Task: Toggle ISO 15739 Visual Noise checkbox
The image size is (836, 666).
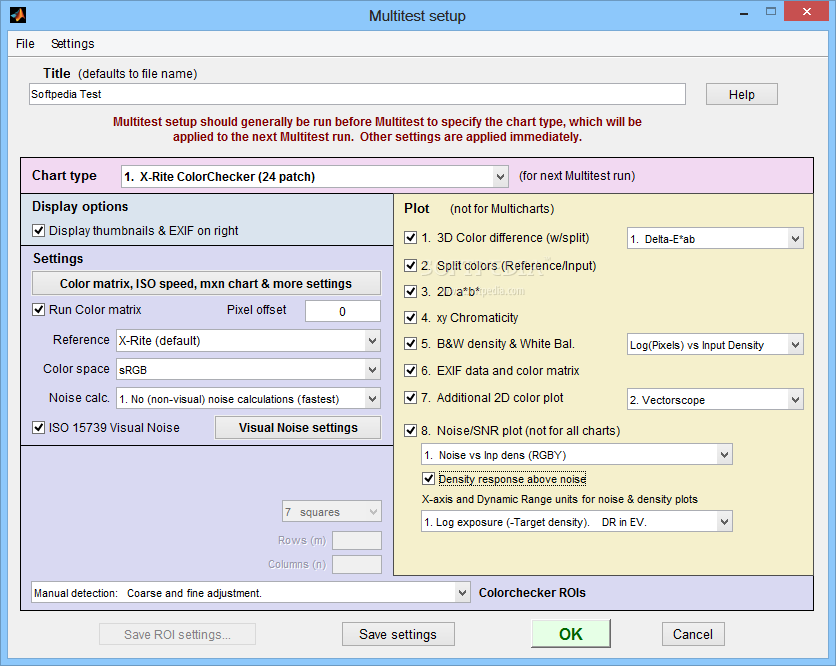Action: point(38,428)
